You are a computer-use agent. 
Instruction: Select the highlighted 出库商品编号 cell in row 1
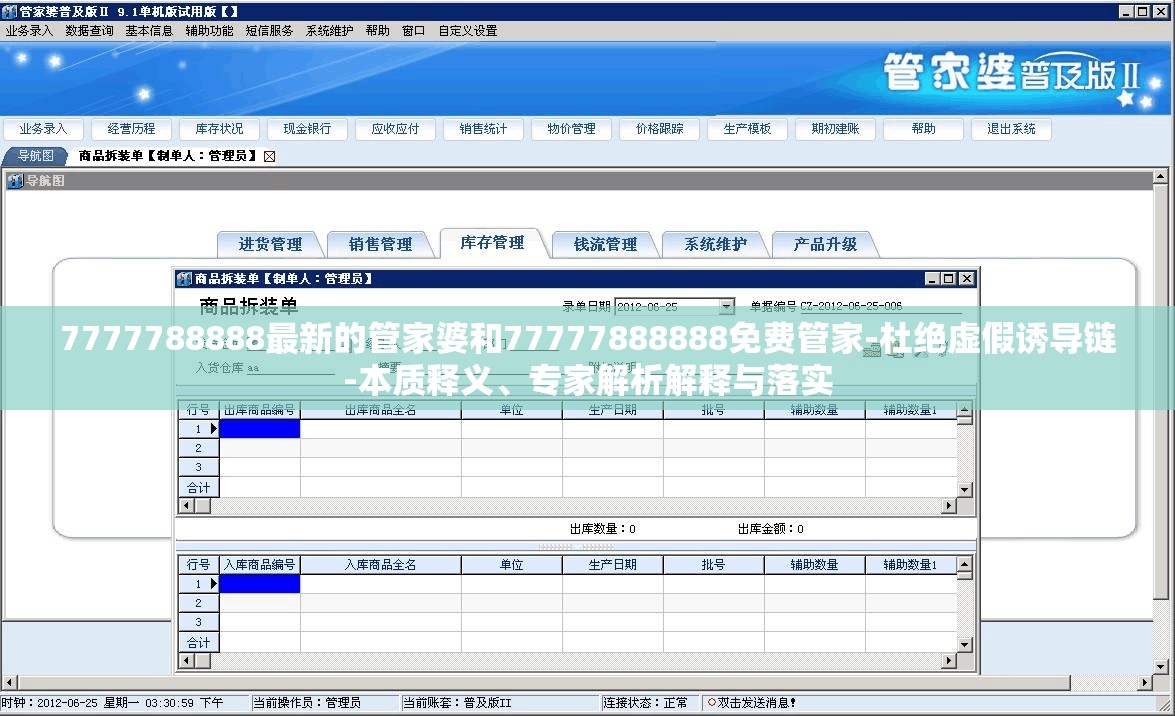[259, 429]
